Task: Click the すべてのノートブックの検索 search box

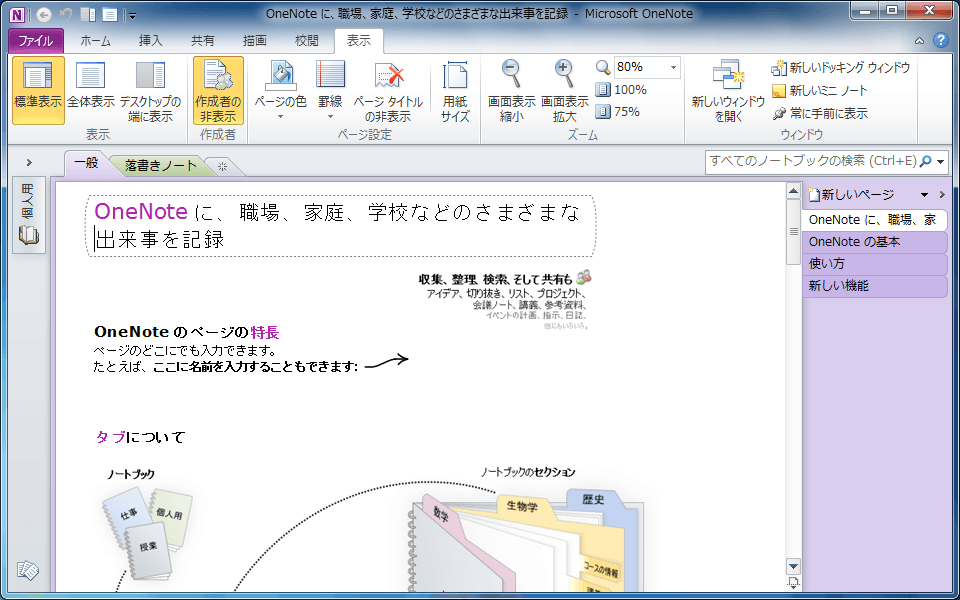Action: pyautogui.click(x=812, y=162)
